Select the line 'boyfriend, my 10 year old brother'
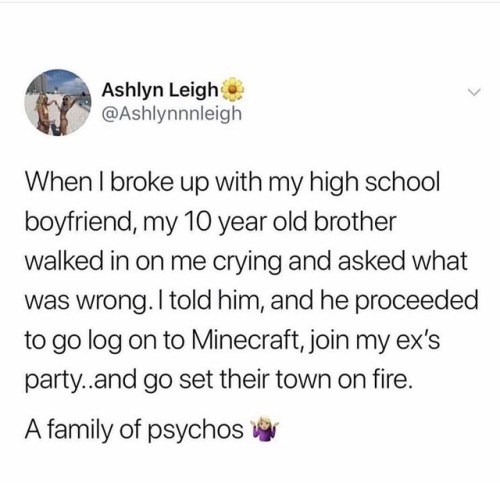Viewport: 500px width, 483px height. point(211,222)
